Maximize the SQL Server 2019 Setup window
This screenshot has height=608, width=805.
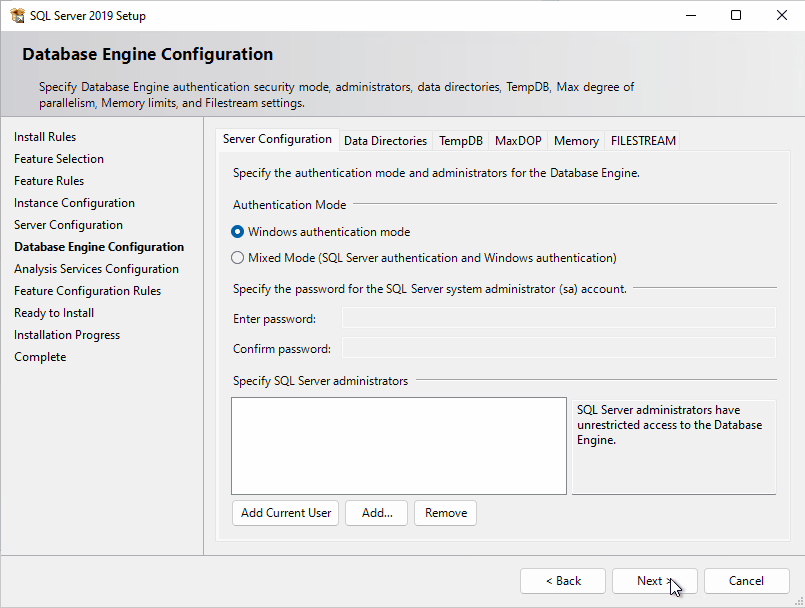736,15
